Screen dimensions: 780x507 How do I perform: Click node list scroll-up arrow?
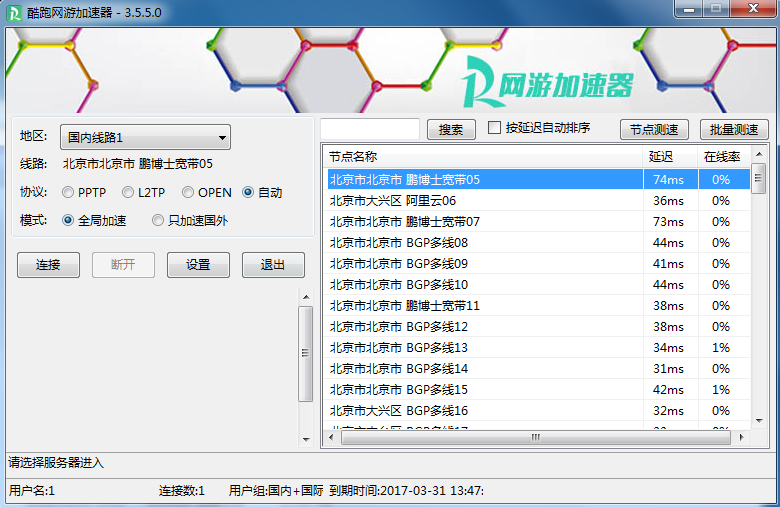[759, 154]
